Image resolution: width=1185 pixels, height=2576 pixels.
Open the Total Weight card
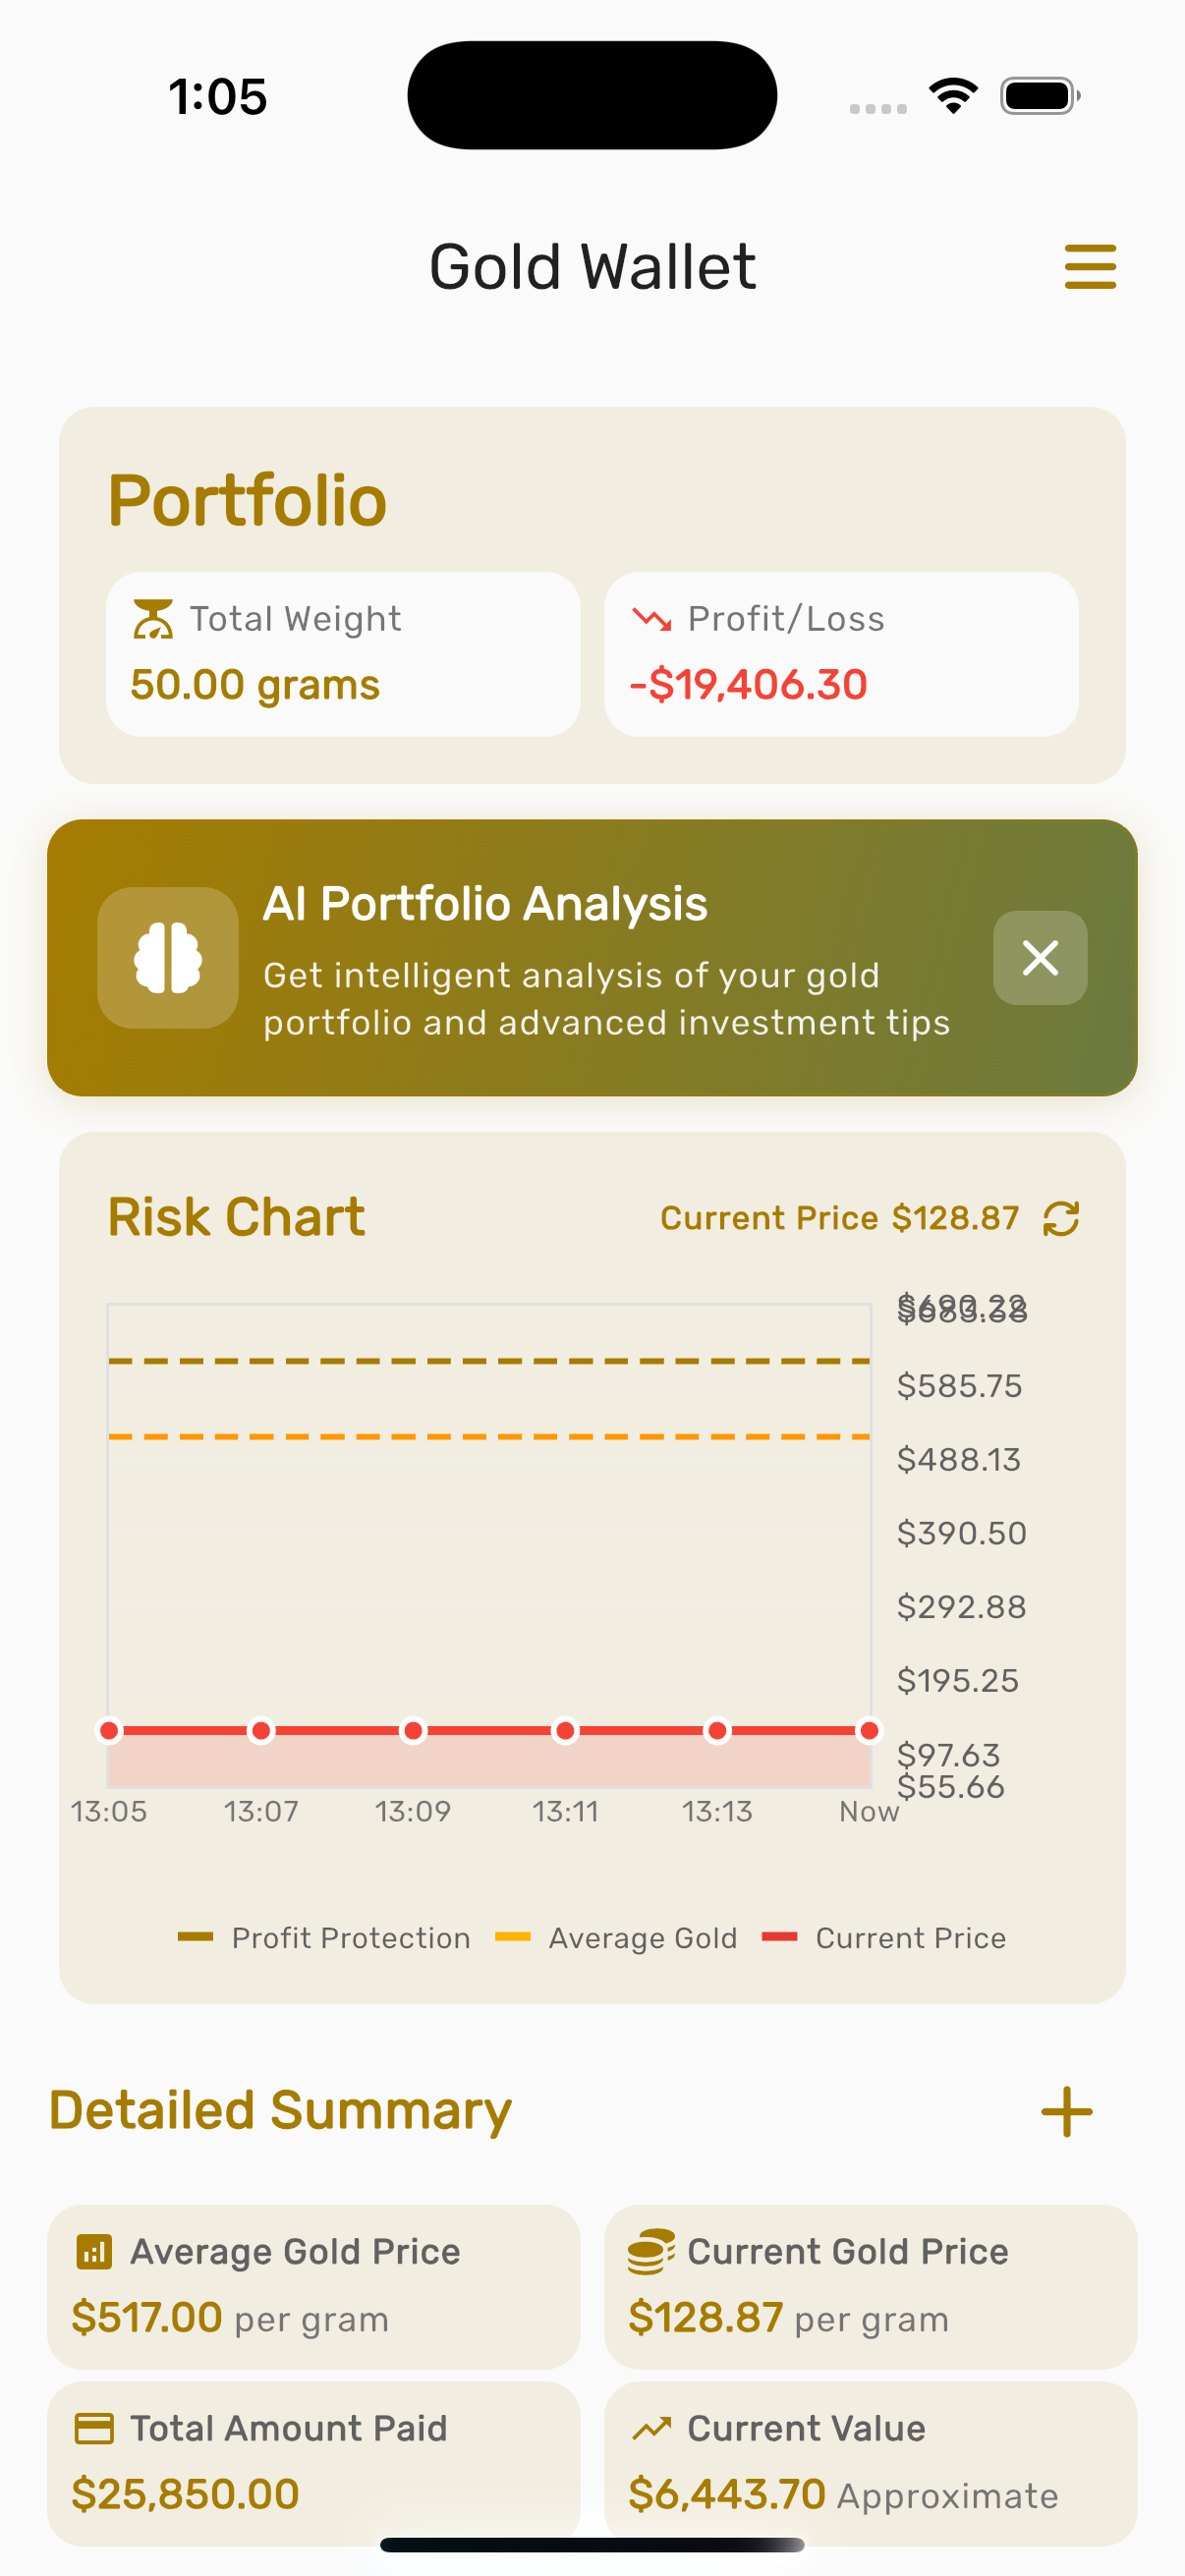pos(343,654)
